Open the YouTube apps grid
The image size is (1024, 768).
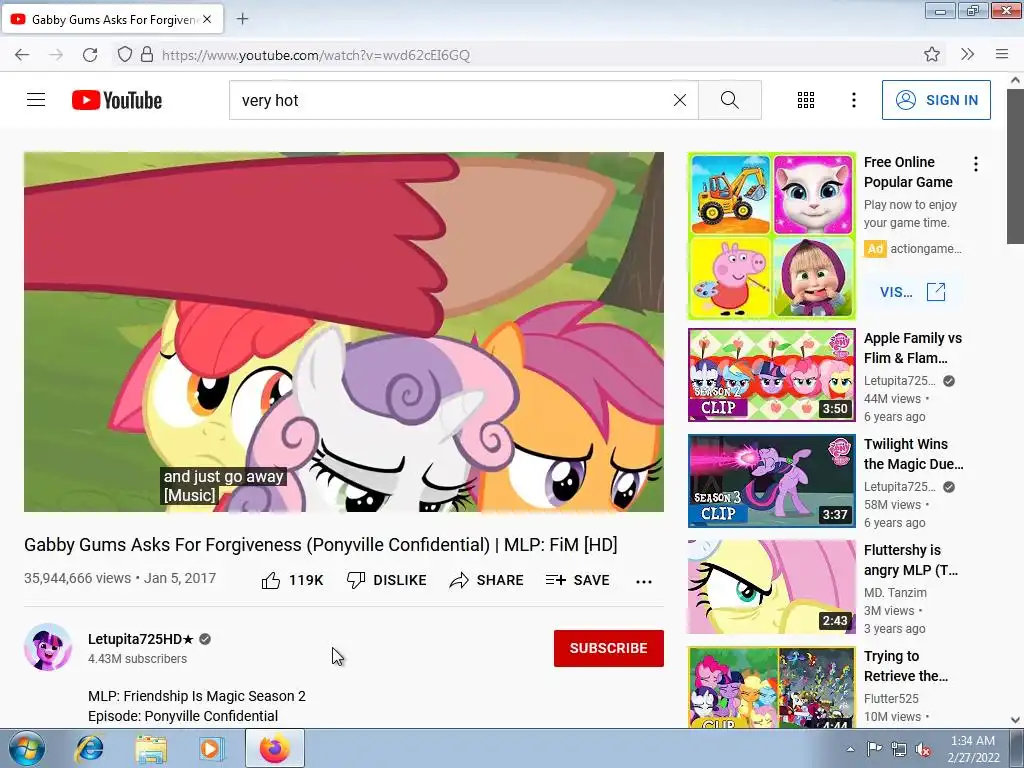tap(806, 100)
